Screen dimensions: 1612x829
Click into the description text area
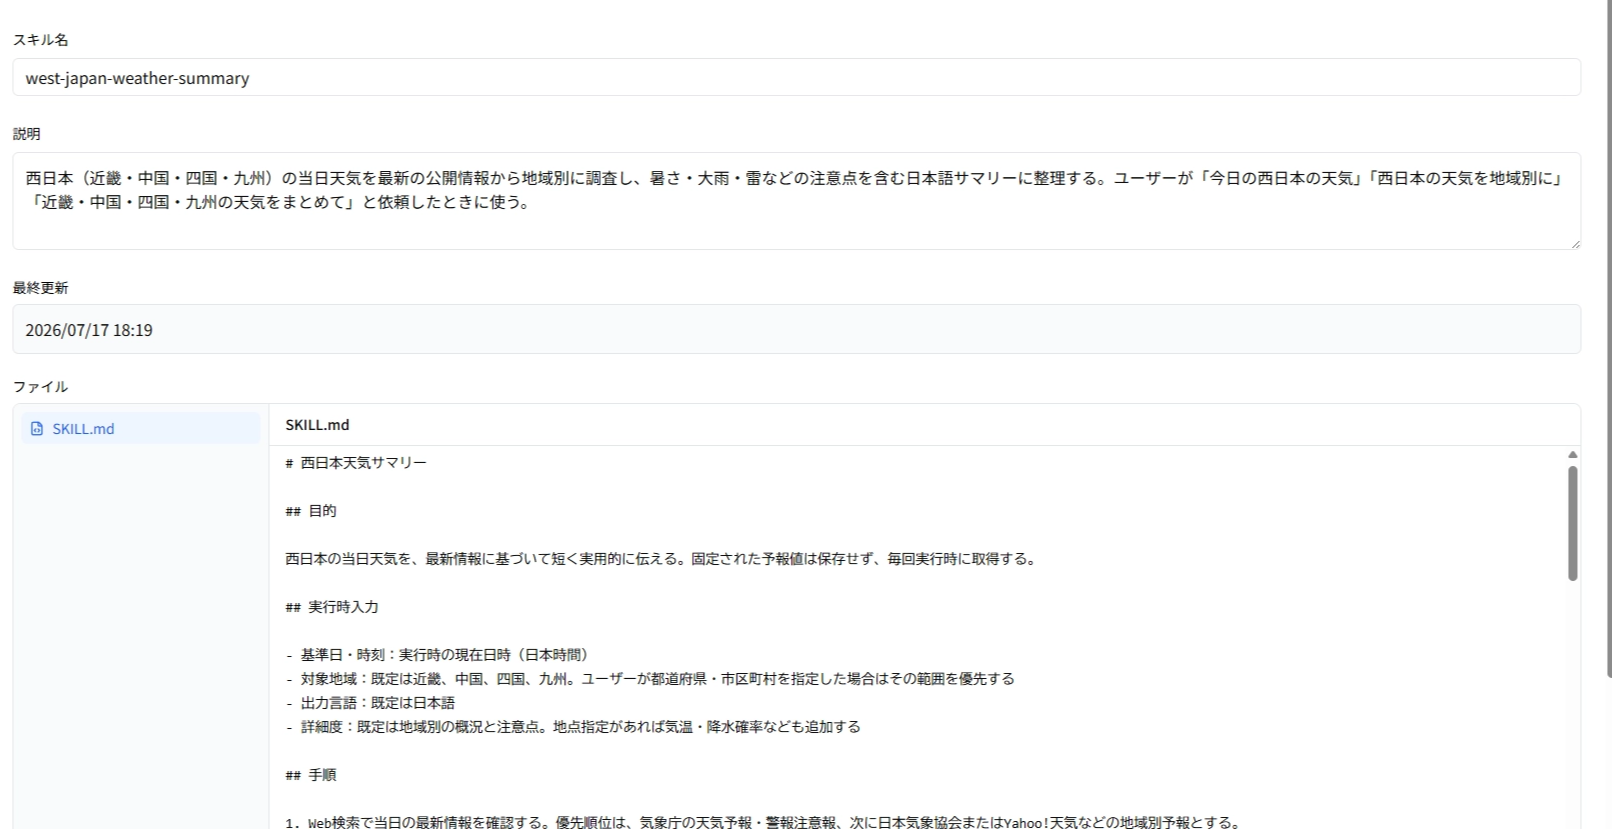coord(796,201)
